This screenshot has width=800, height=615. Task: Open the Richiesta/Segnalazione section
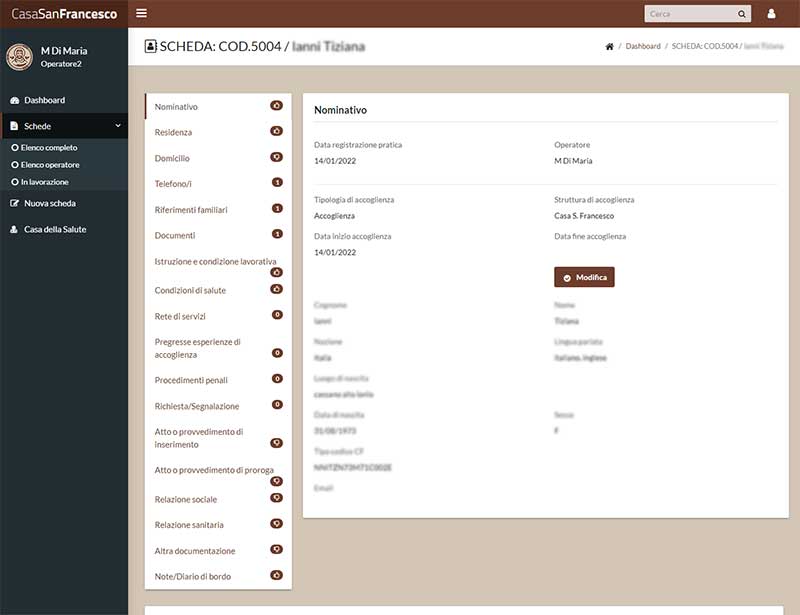point(218,406)
